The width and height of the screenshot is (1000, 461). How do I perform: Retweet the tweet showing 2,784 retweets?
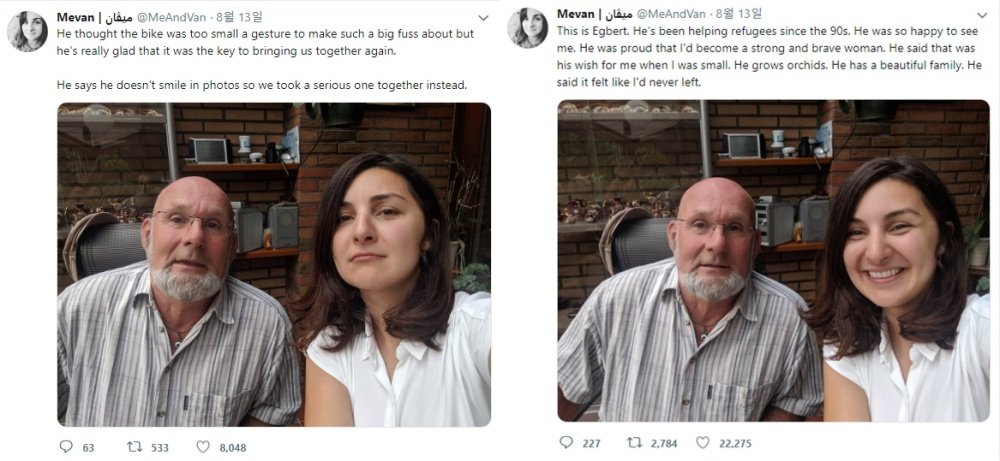[634, 443]
